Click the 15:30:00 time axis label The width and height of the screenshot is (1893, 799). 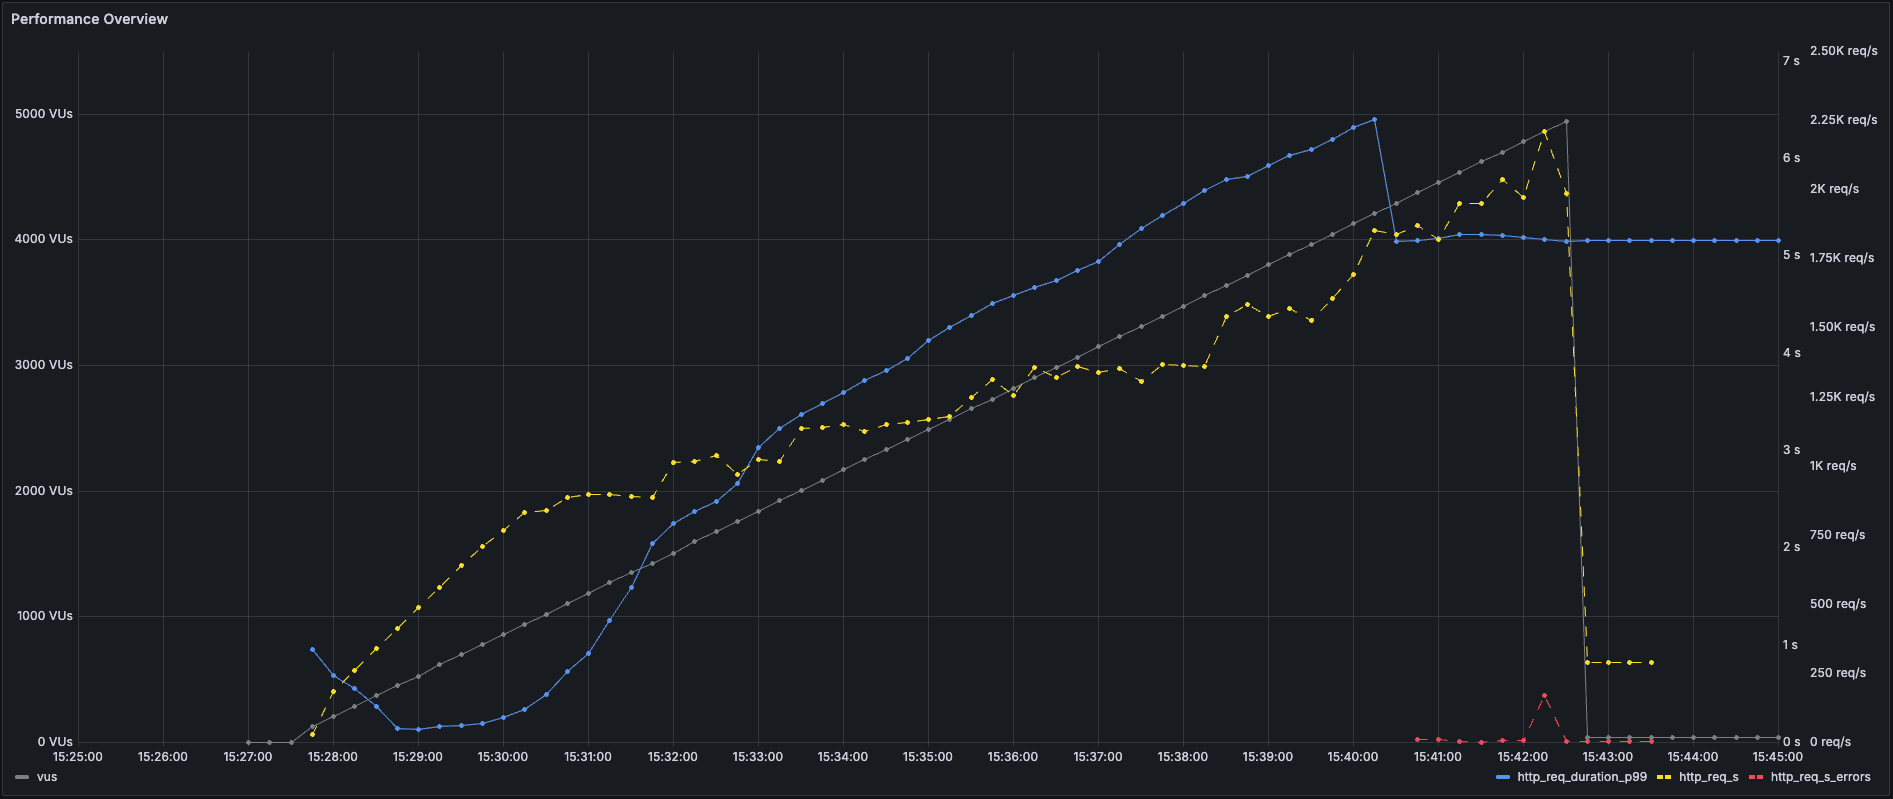502,757
